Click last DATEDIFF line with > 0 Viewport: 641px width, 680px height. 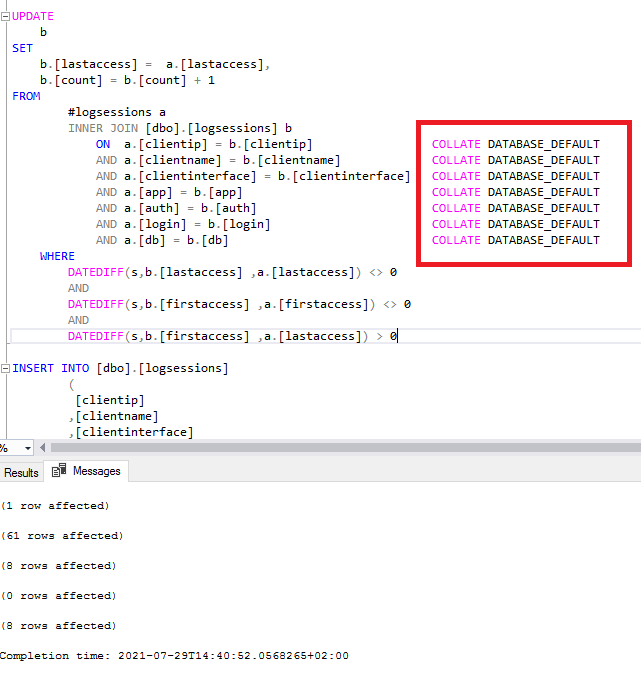coord(232,337)
